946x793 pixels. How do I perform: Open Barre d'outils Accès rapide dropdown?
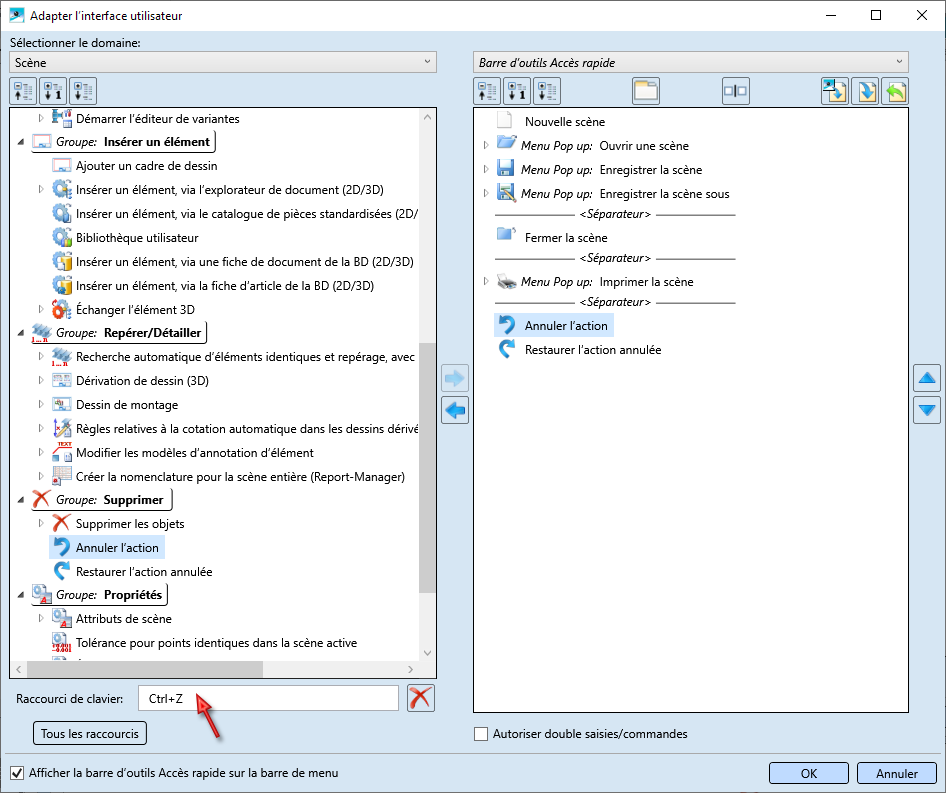pos(690,62)
